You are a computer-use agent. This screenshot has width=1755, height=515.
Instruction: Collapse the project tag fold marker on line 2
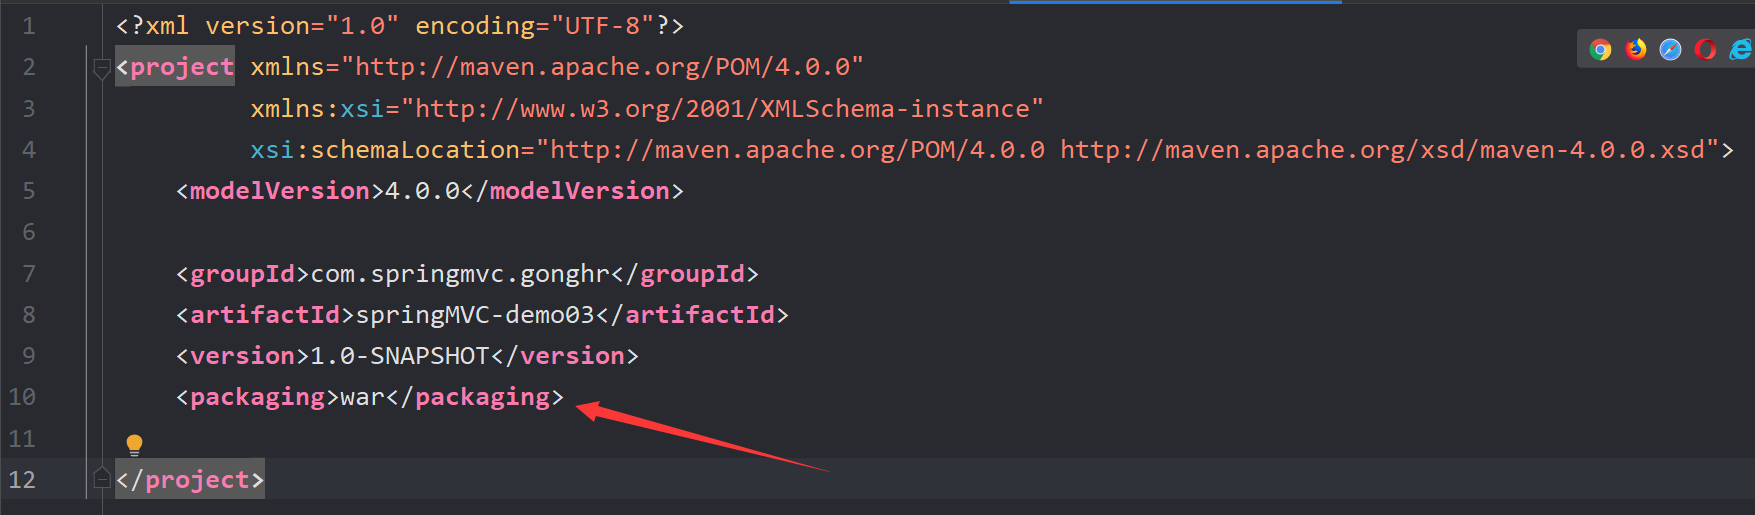point(101,68)
